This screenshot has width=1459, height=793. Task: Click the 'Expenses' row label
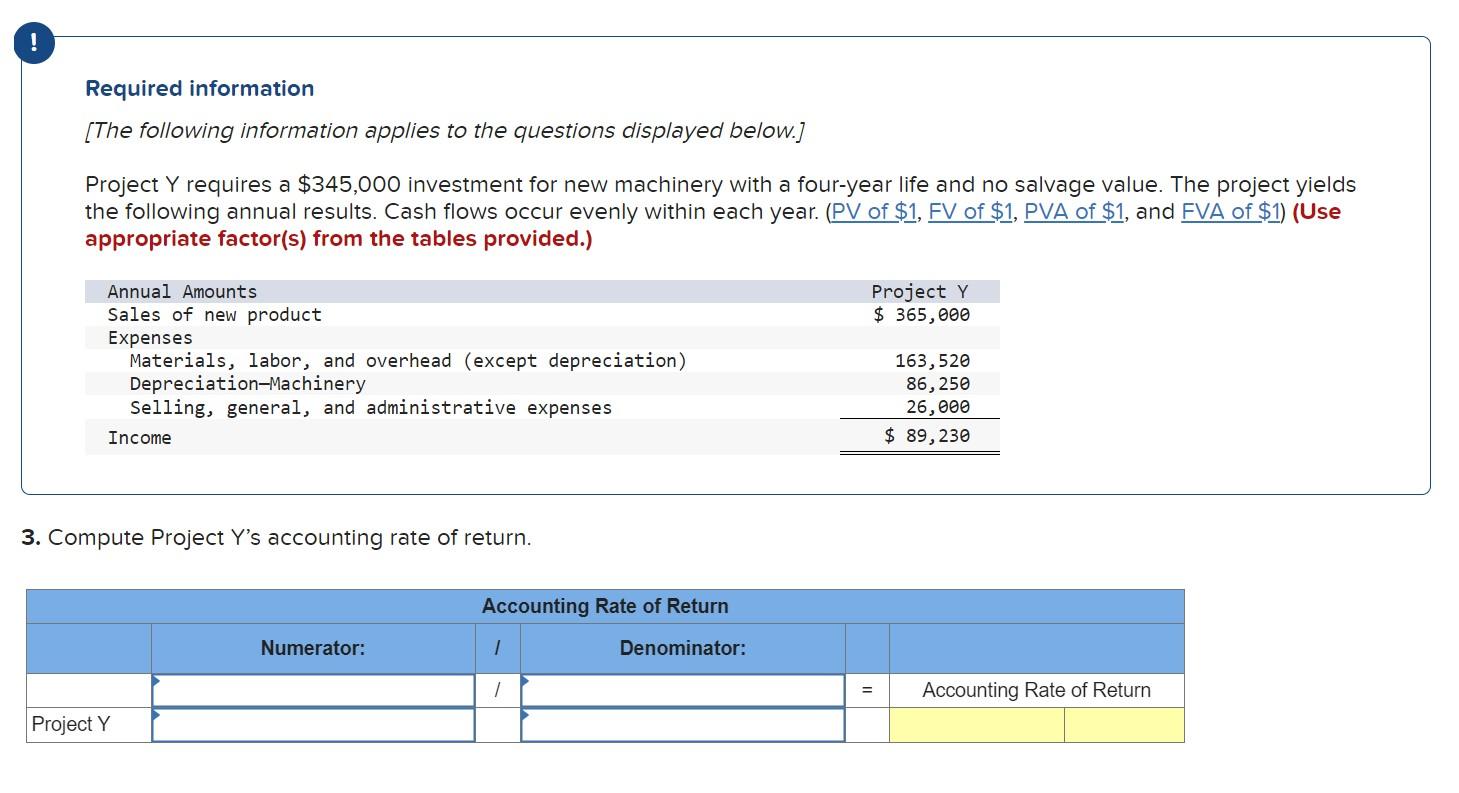(150, 338)
